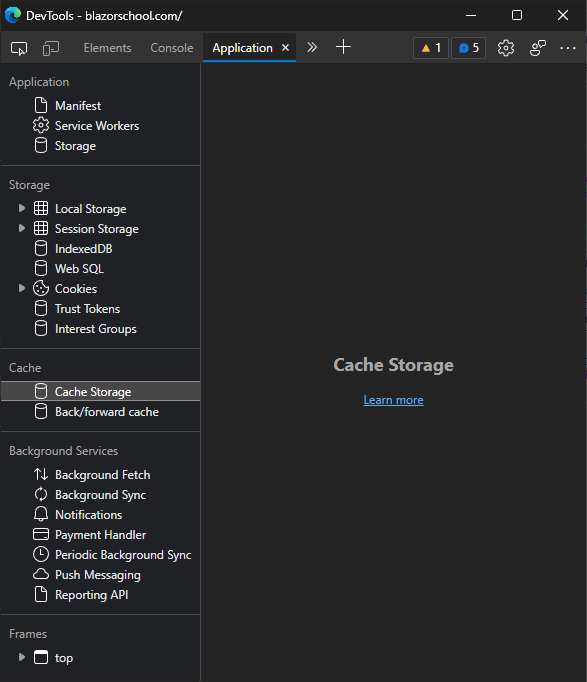Open the more tabs chevron menu
Viewport: 587px width, 682px height.
pos(312,47)
